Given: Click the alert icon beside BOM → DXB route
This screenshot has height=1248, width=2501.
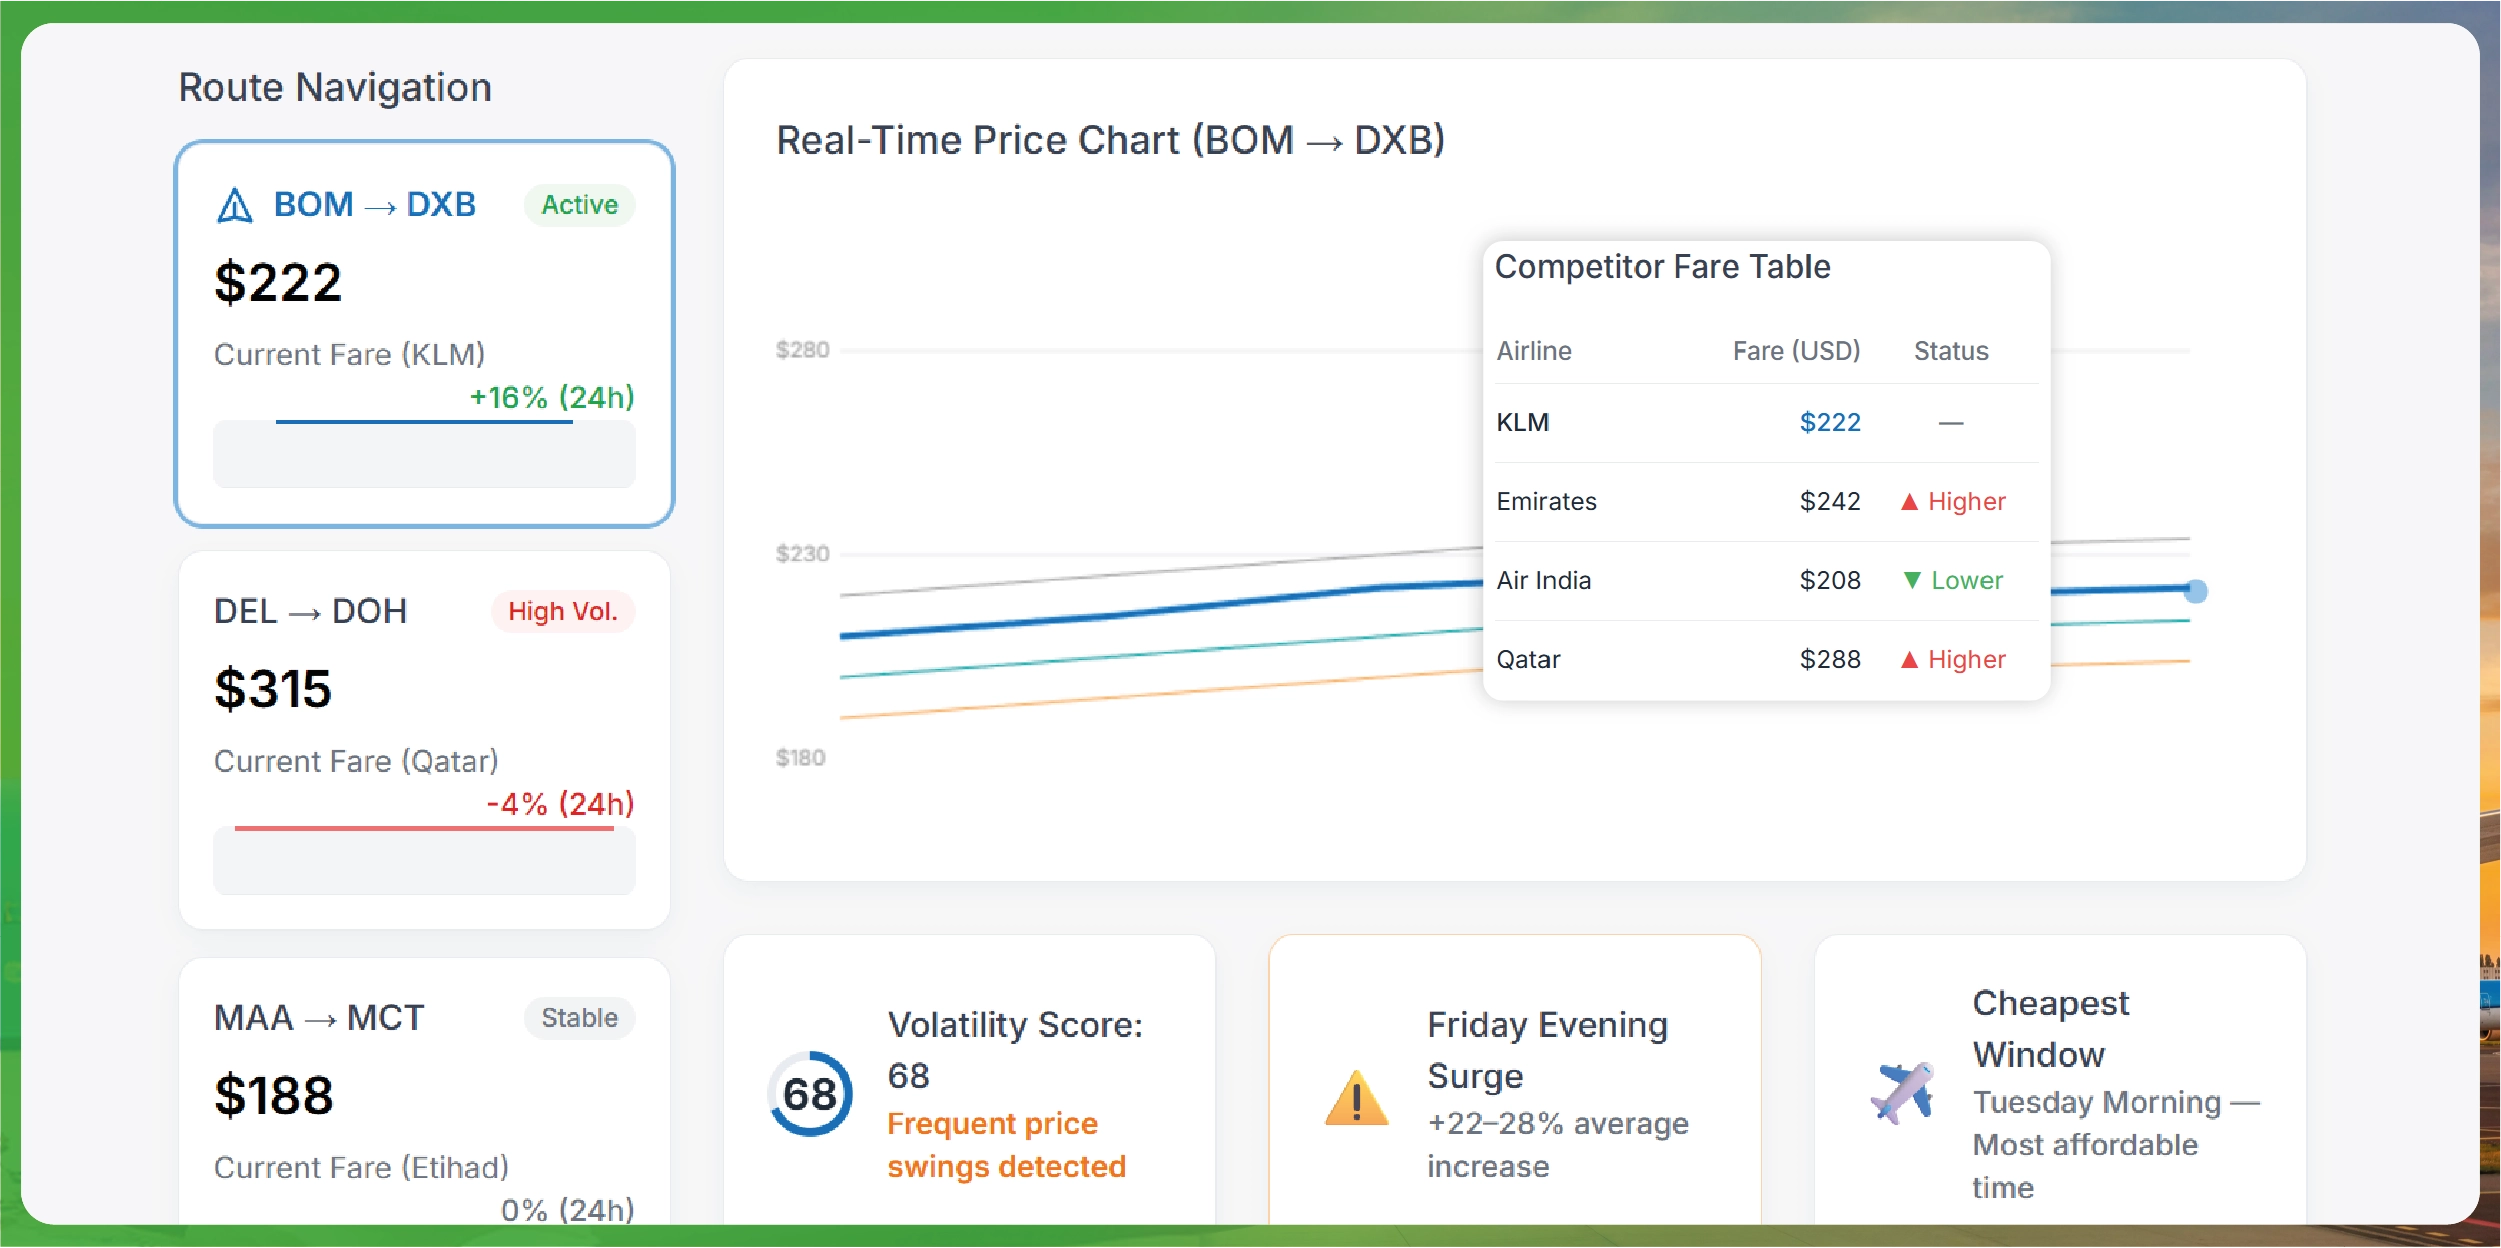Looking at the screenshot, I should (x=233, y=204).
